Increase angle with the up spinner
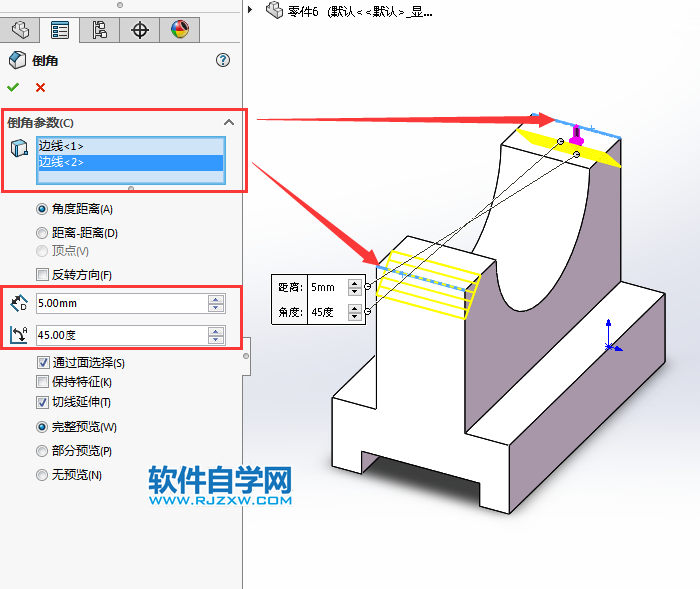The width and height of the screenshot is (700, 589). coord(216,331)
